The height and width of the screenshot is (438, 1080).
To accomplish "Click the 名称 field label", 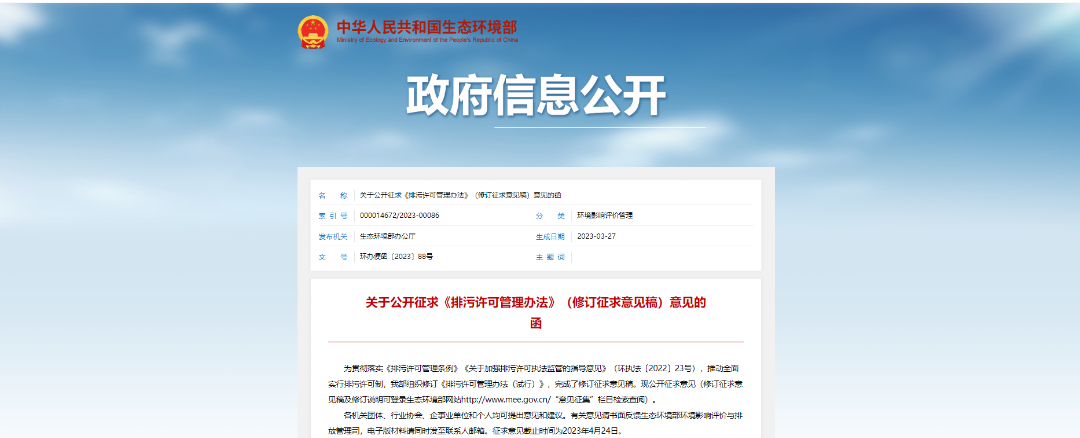I will pyautogui.click(x=332, y=195).
